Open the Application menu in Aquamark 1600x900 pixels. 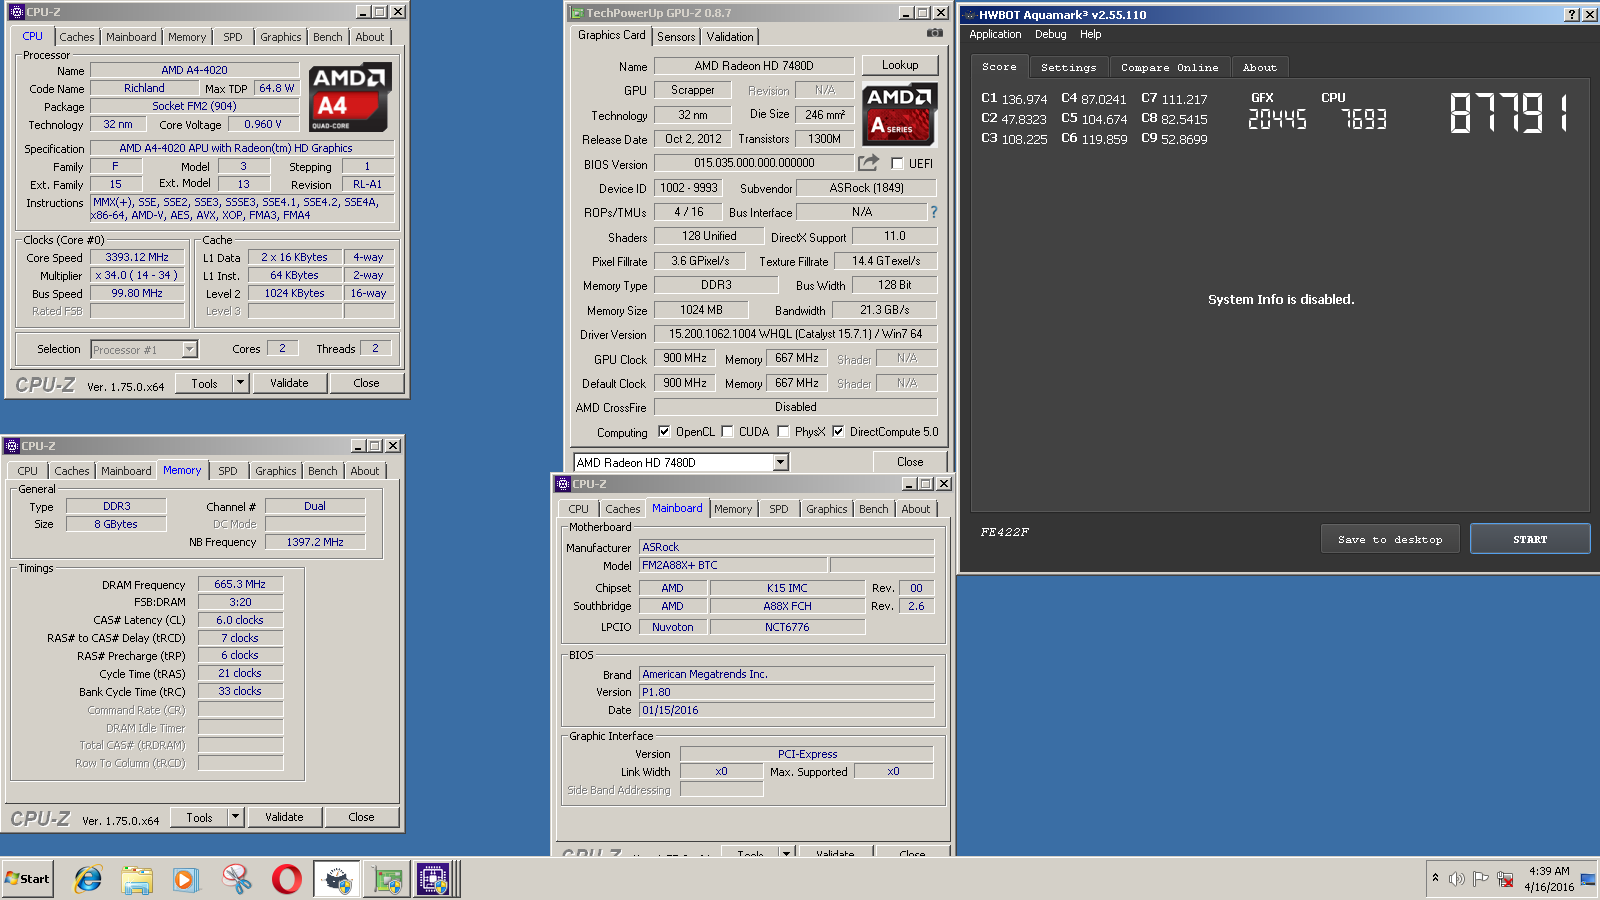(x=995, y=34)
